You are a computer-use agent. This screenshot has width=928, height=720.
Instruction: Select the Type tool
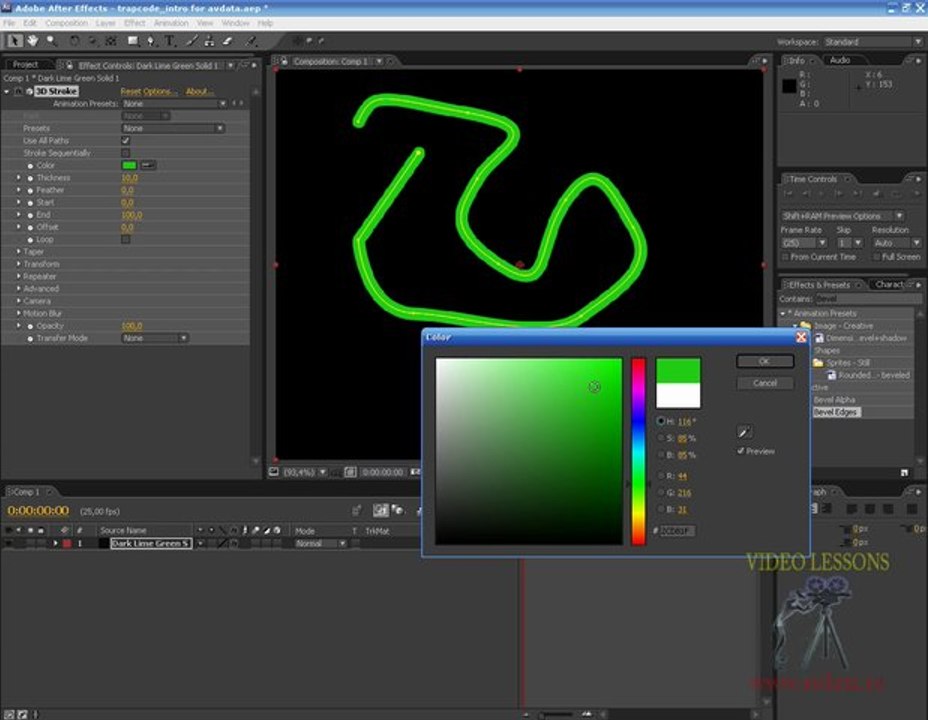170,41
